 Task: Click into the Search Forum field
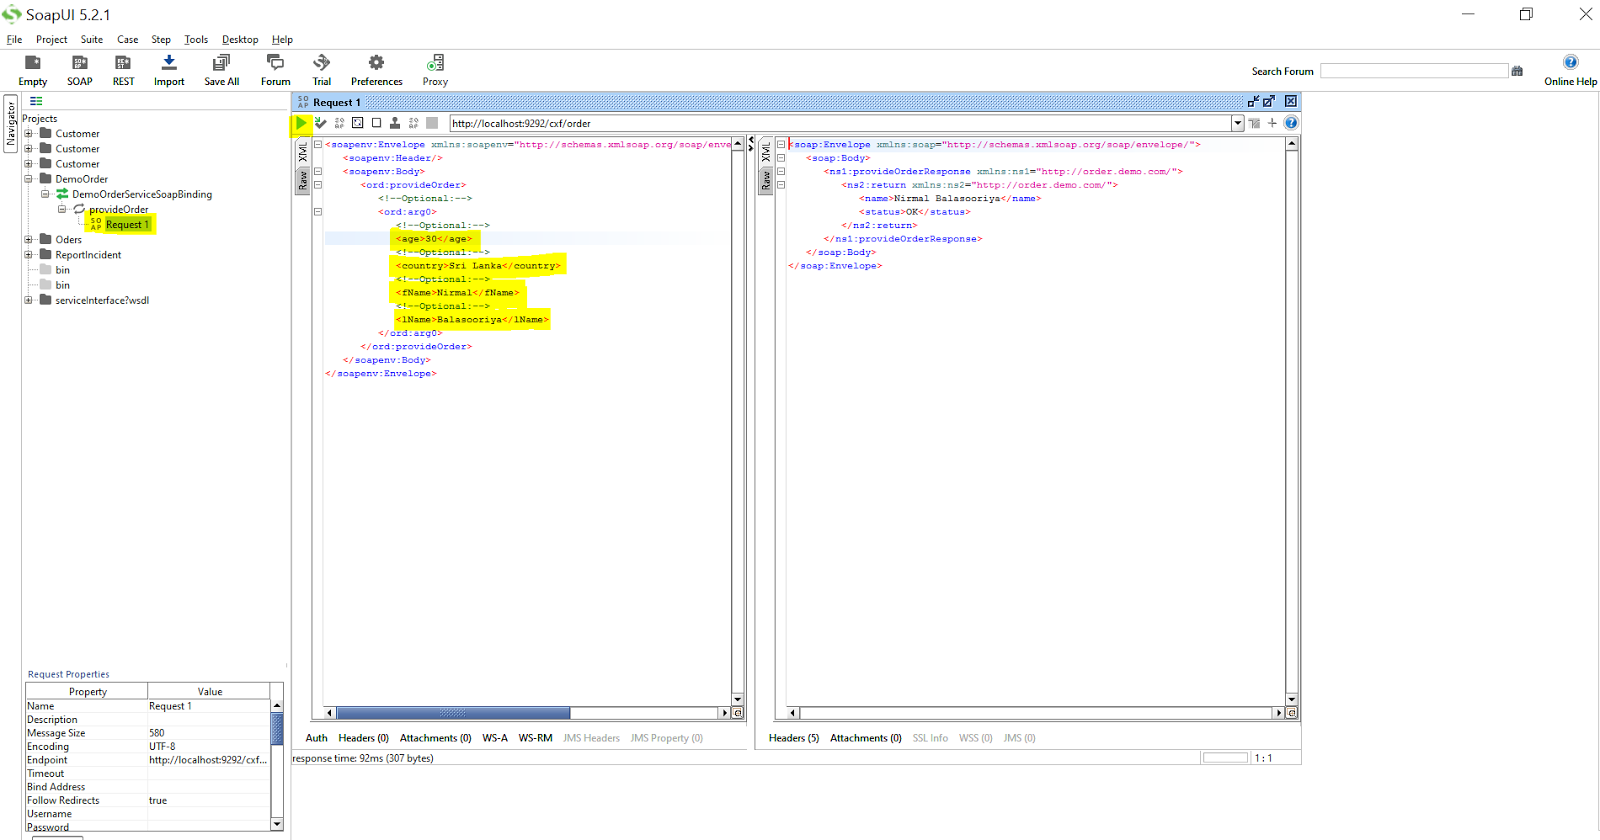pyautogui.click(x=1414, y=71)
